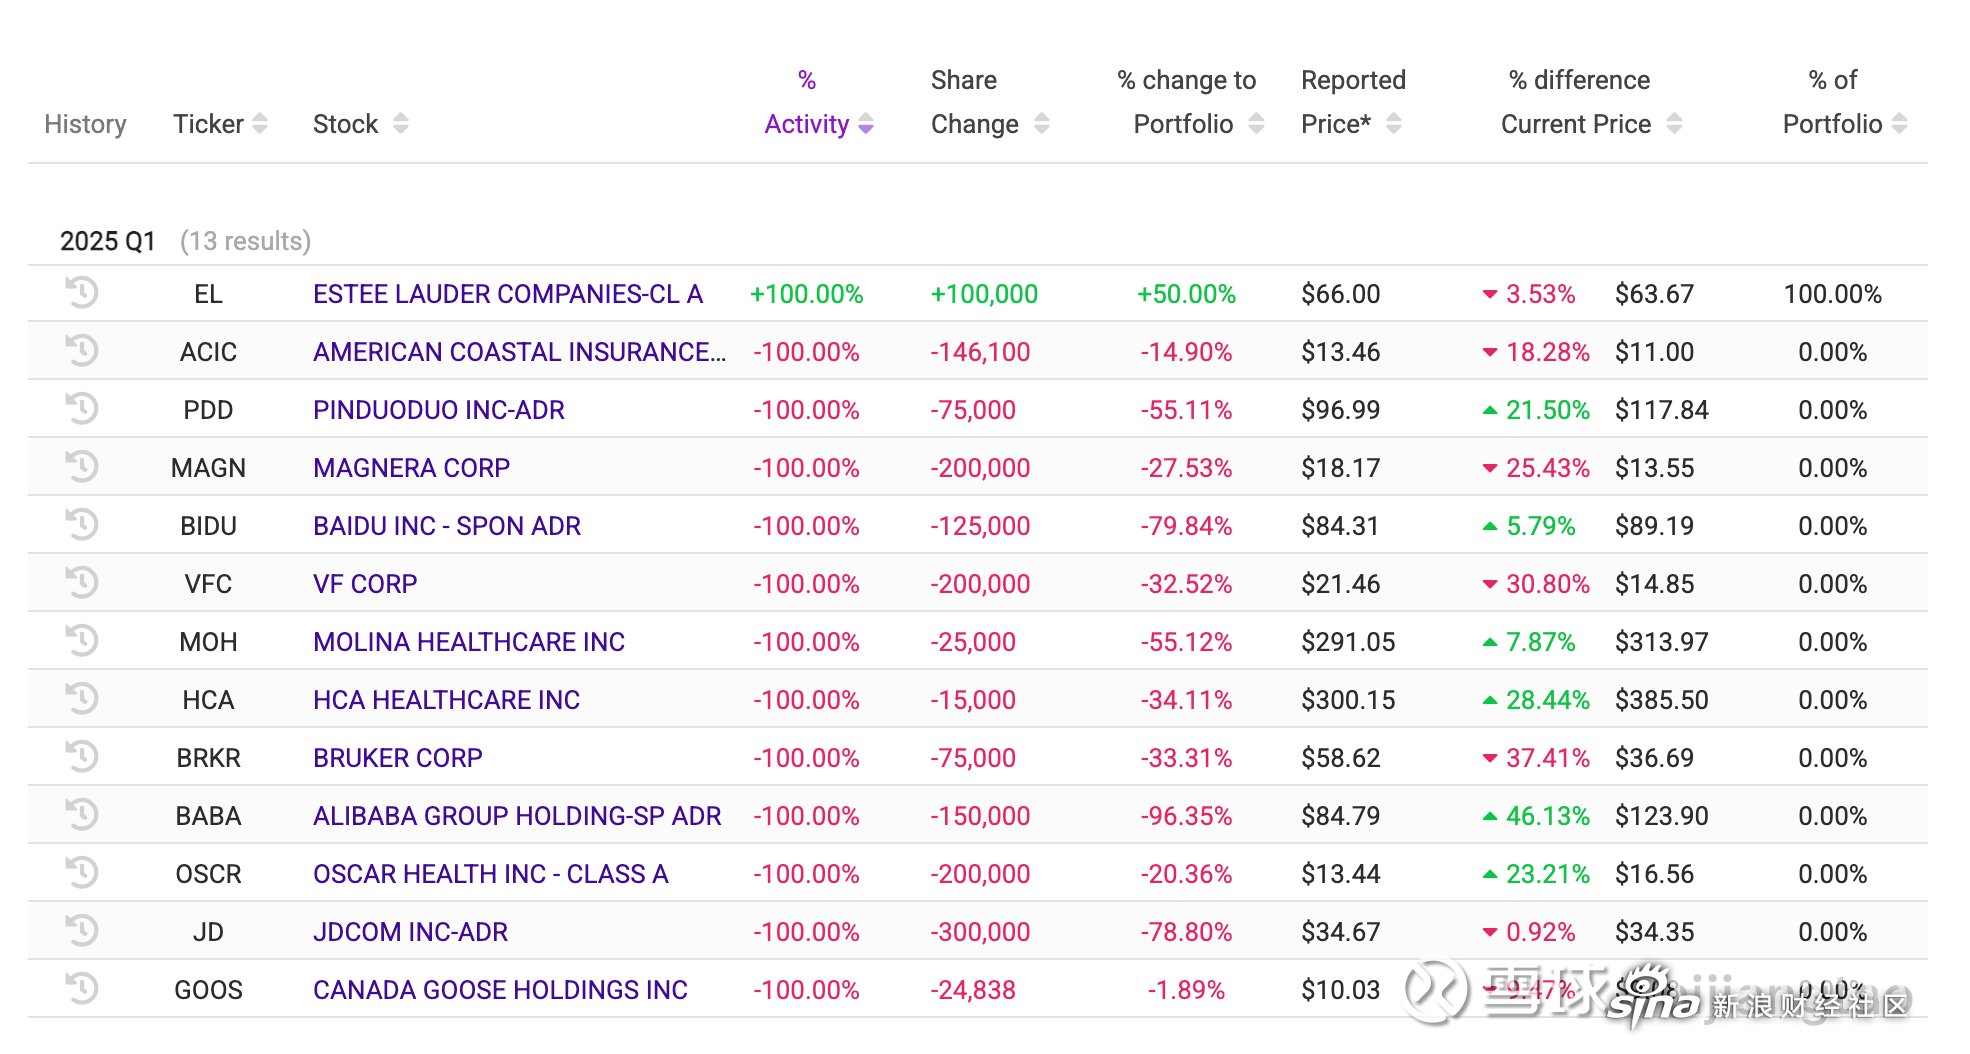Open HCA HEALTHCARE INC link
Screen dimensions: 1970x1054
click(x=447, y=700)
